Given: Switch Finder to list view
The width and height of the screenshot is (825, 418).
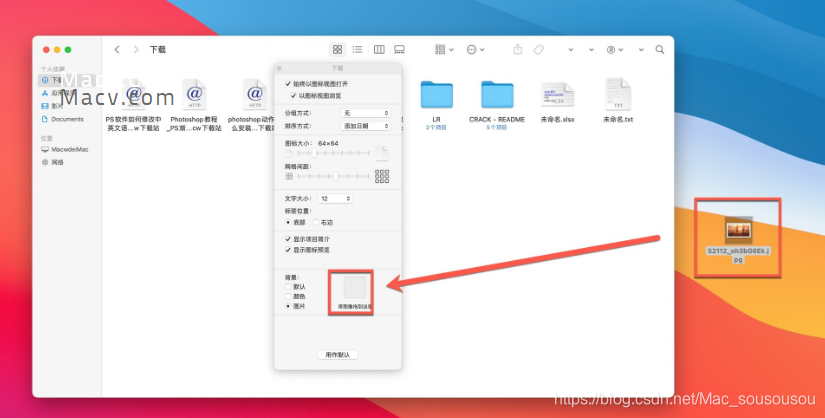Looking at the screenshot, I should 357,49.
